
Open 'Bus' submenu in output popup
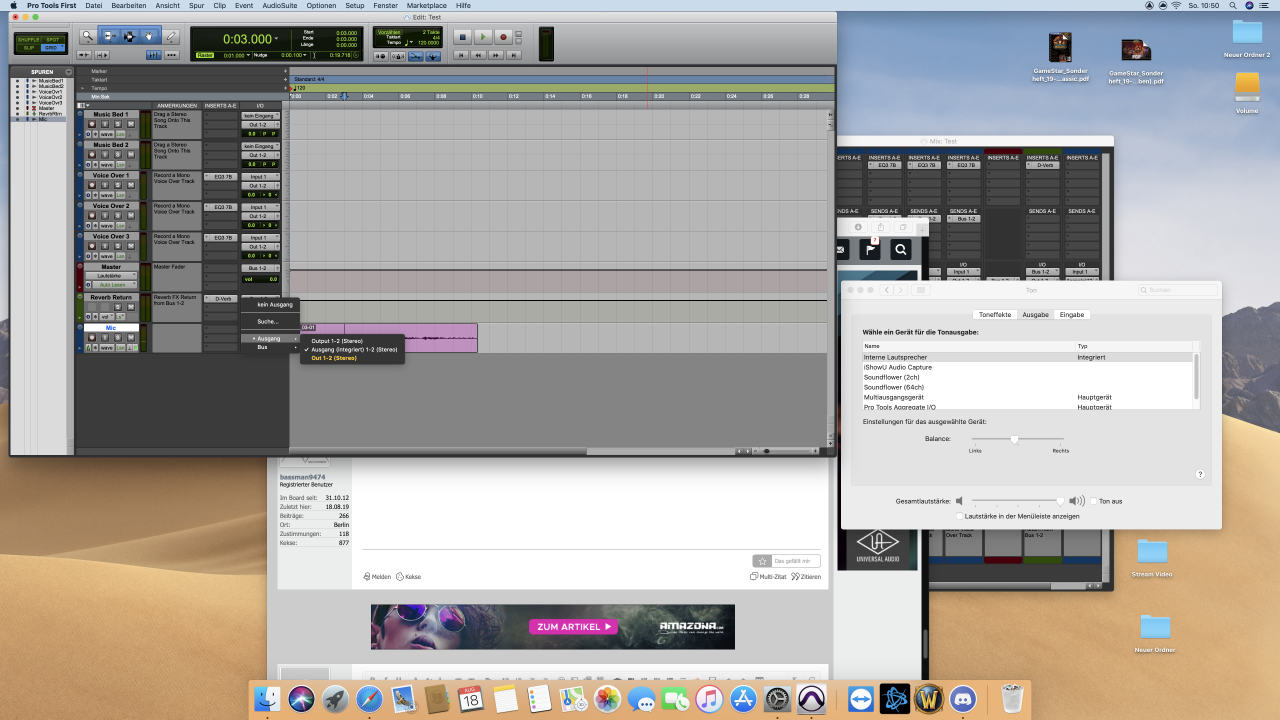coord(270,347)
